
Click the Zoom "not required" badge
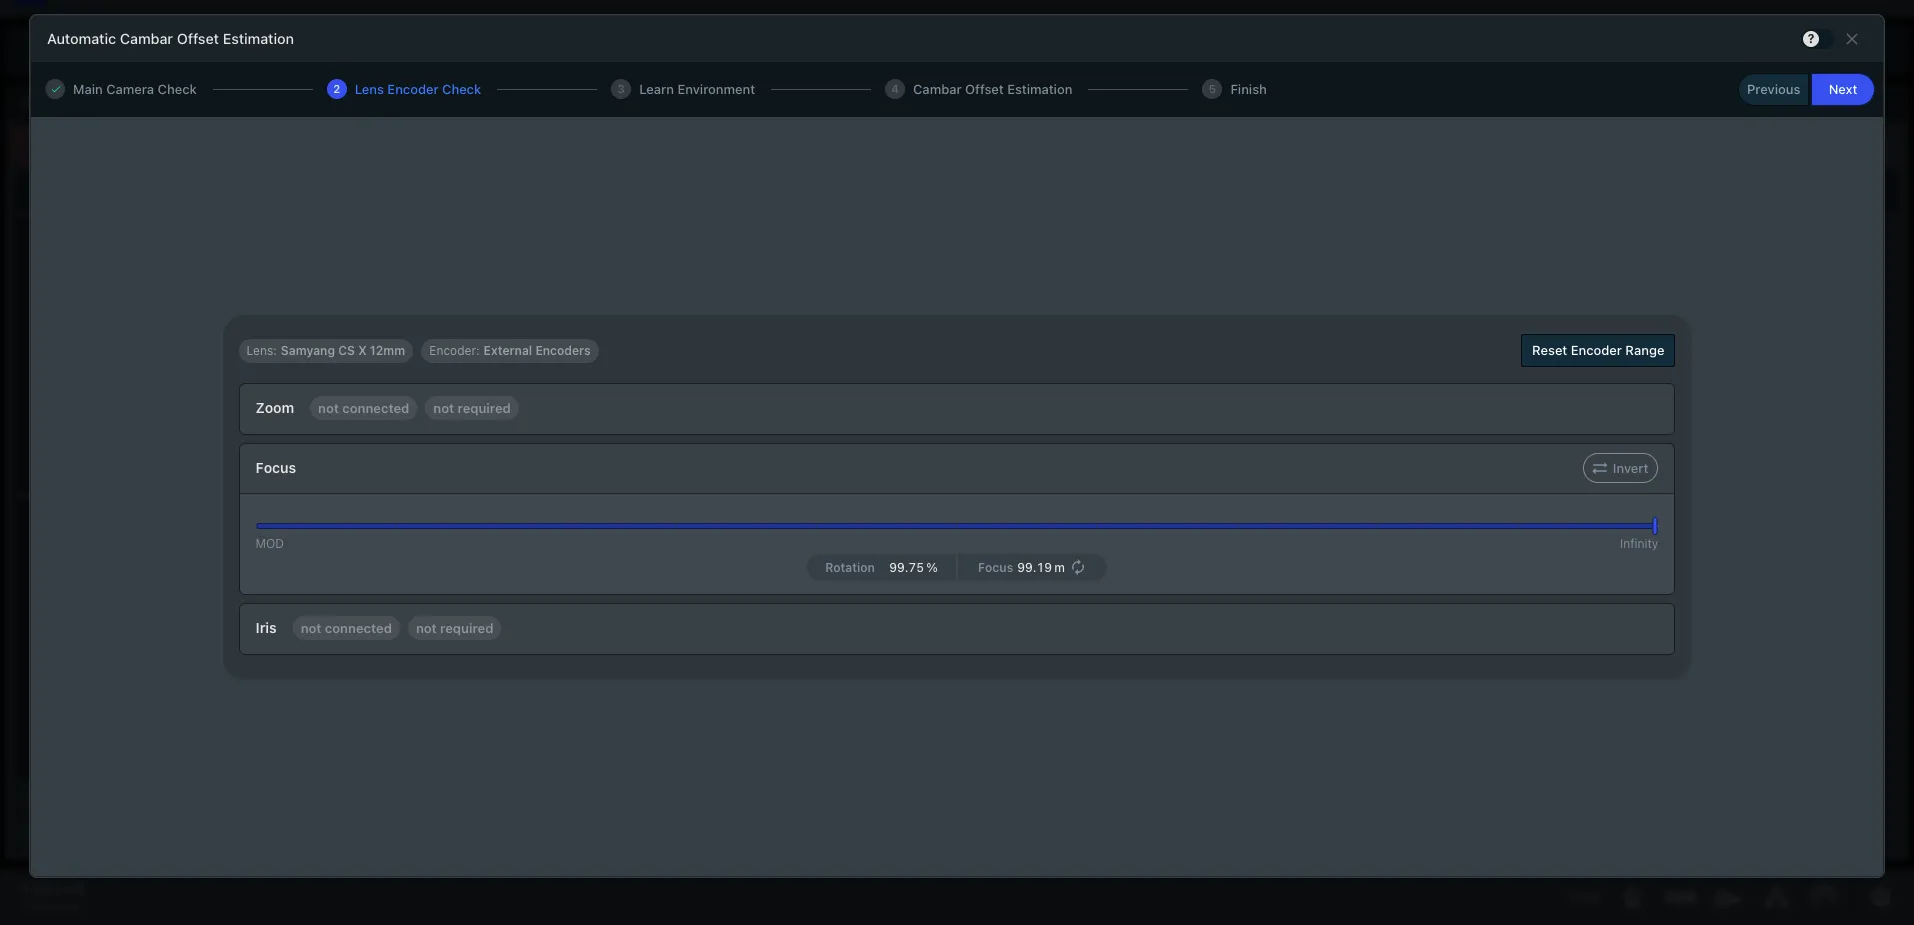click(472, 409)
